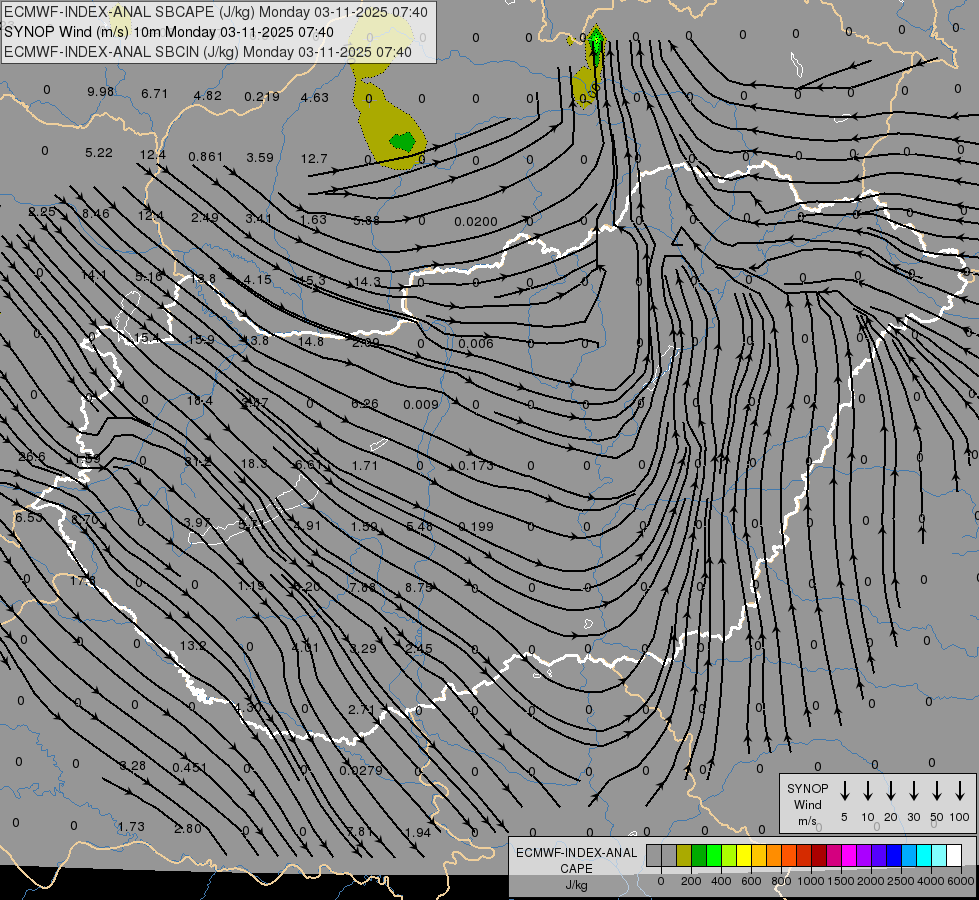This screenshot has height=900, width=979.
Task: Click the map value 15.3
Action: tap(312, 280)
